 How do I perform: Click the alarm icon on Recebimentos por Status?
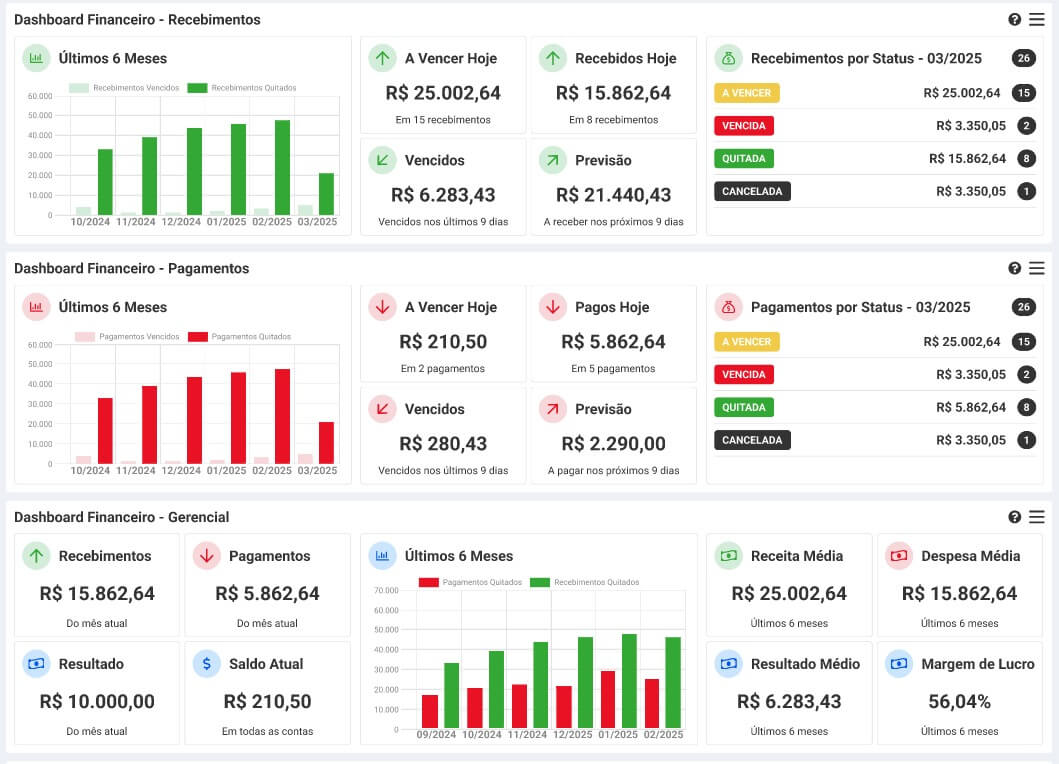click(728, 58)
